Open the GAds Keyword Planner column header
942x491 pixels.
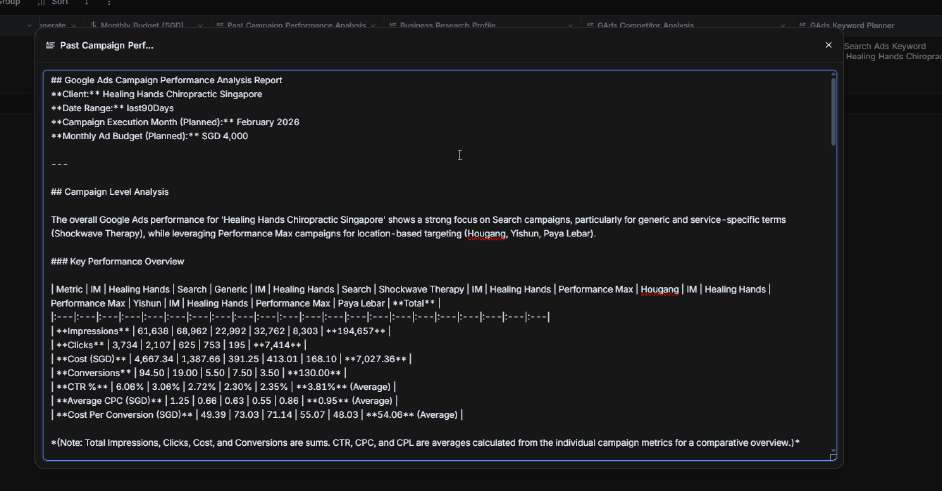(852, 26)
